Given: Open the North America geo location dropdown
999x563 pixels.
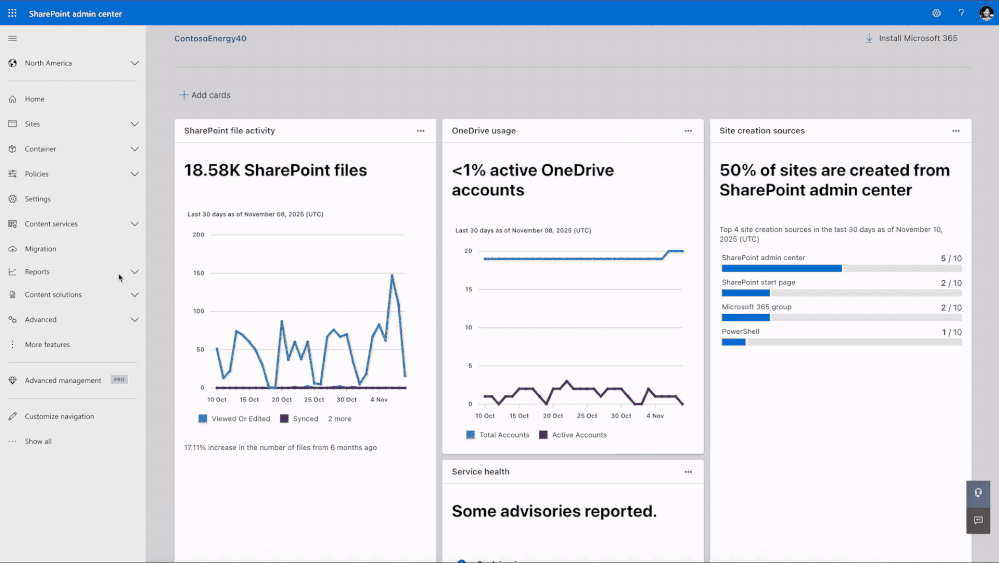Looking at the screenshot, I should [73, 63].
